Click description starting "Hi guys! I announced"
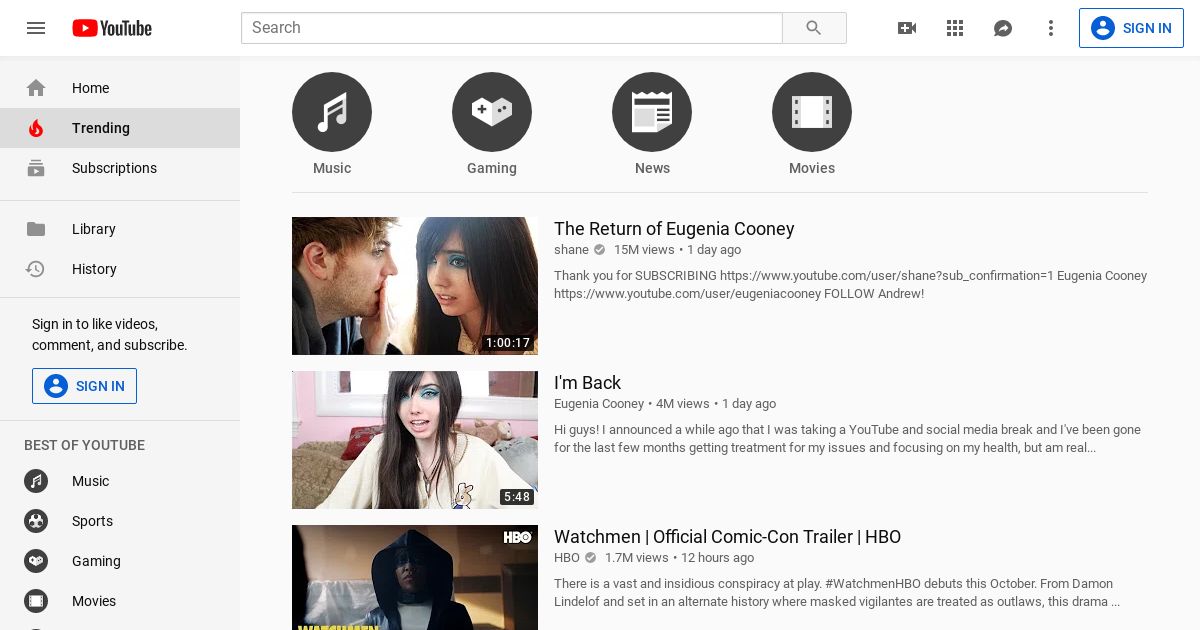The image size is (1200, 630). (x=847, y=439)
